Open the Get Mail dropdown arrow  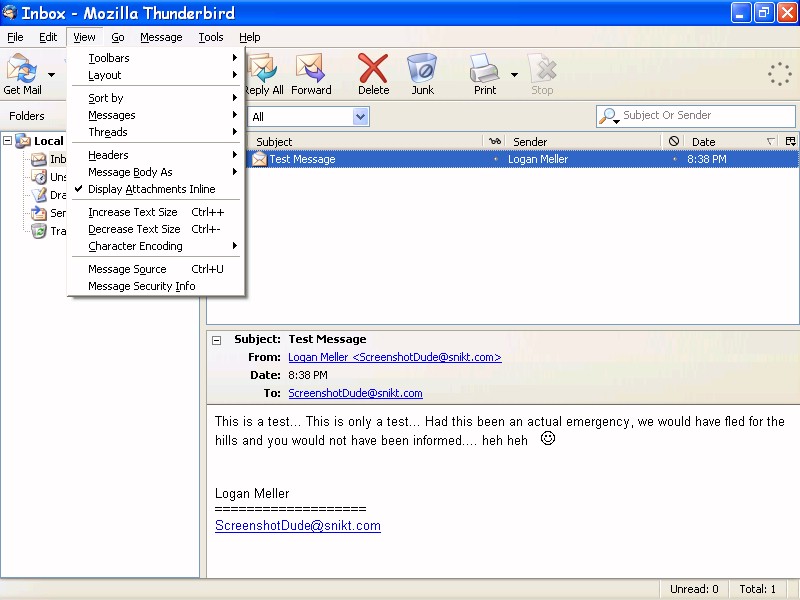click(x=52, y=75)
